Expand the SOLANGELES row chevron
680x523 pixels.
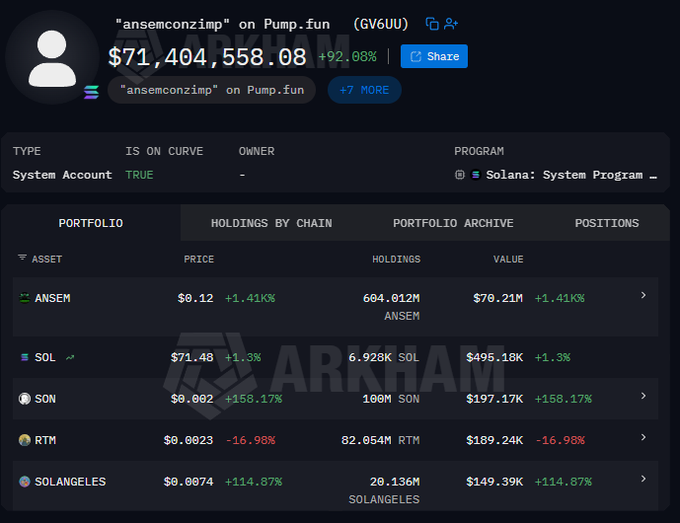[x=644, y=479]
